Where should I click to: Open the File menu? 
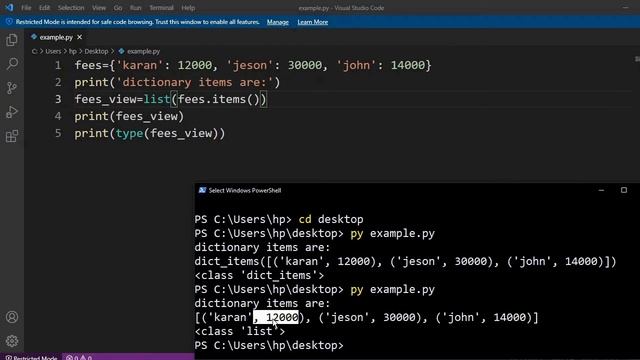pyautogui.click(x=26, y=8)
